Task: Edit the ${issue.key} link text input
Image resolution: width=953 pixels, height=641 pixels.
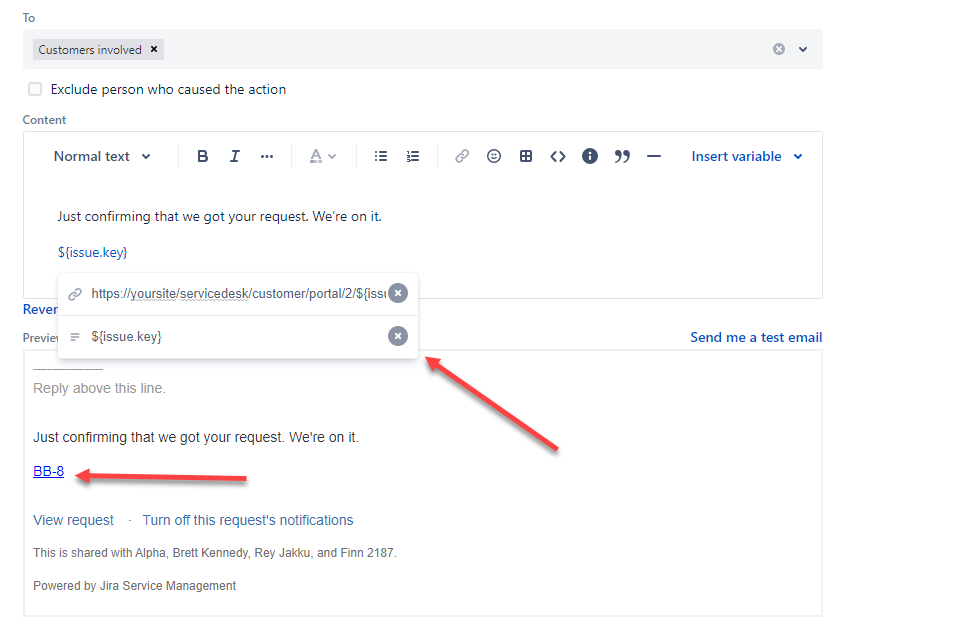Action: pyautogui.click(x=238, y=337)
